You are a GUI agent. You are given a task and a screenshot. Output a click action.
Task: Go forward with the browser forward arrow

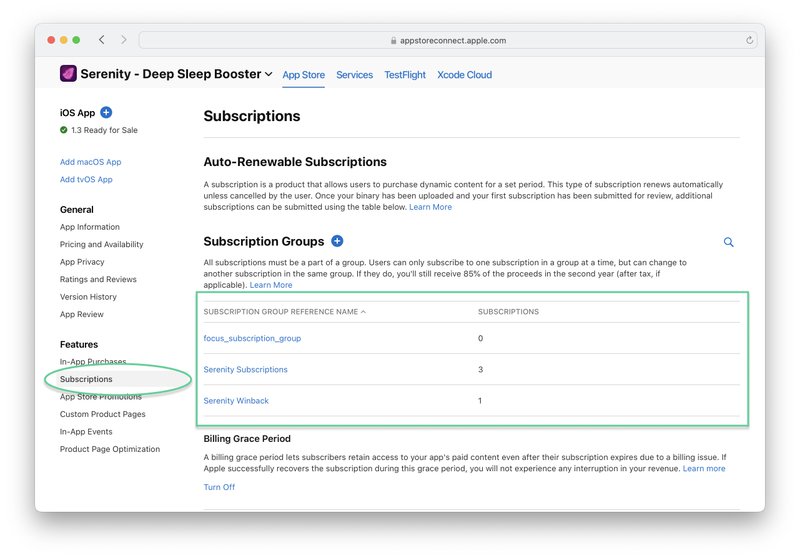(123, 40)
